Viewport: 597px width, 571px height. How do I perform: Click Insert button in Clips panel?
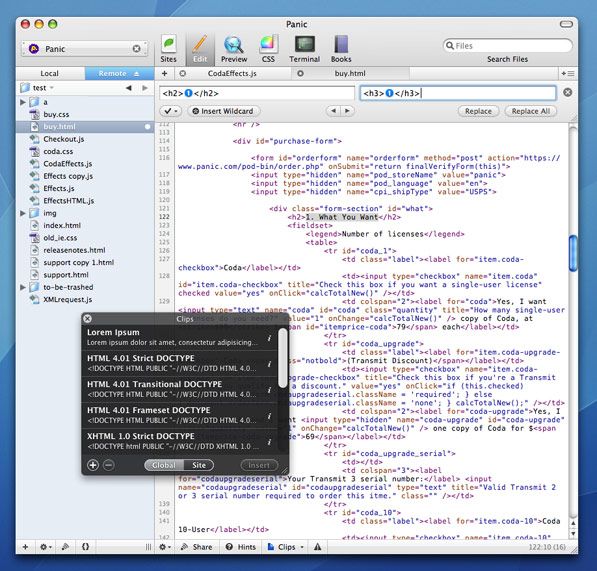(x=259, y=465)
